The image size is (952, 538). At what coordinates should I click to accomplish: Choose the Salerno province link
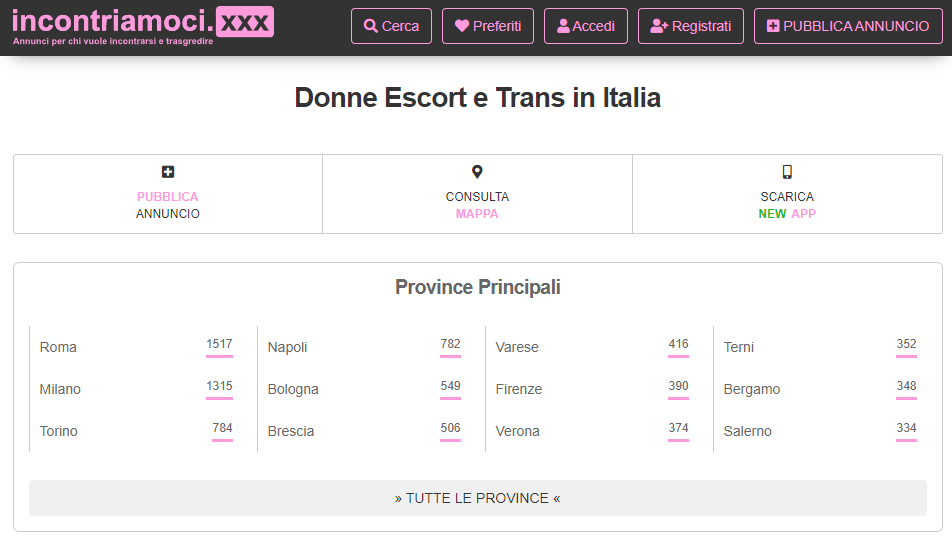[747, 431]
